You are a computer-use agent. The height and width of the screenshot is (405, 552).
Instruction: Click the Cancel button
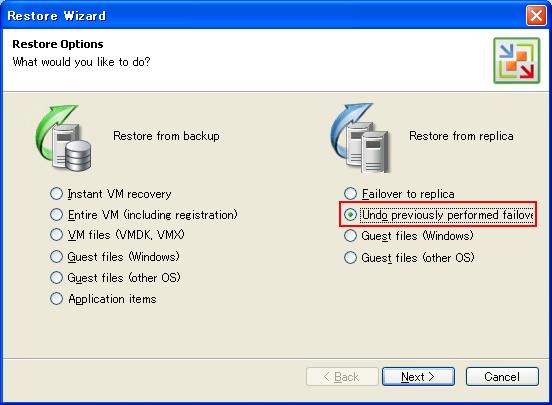[502, 377]
